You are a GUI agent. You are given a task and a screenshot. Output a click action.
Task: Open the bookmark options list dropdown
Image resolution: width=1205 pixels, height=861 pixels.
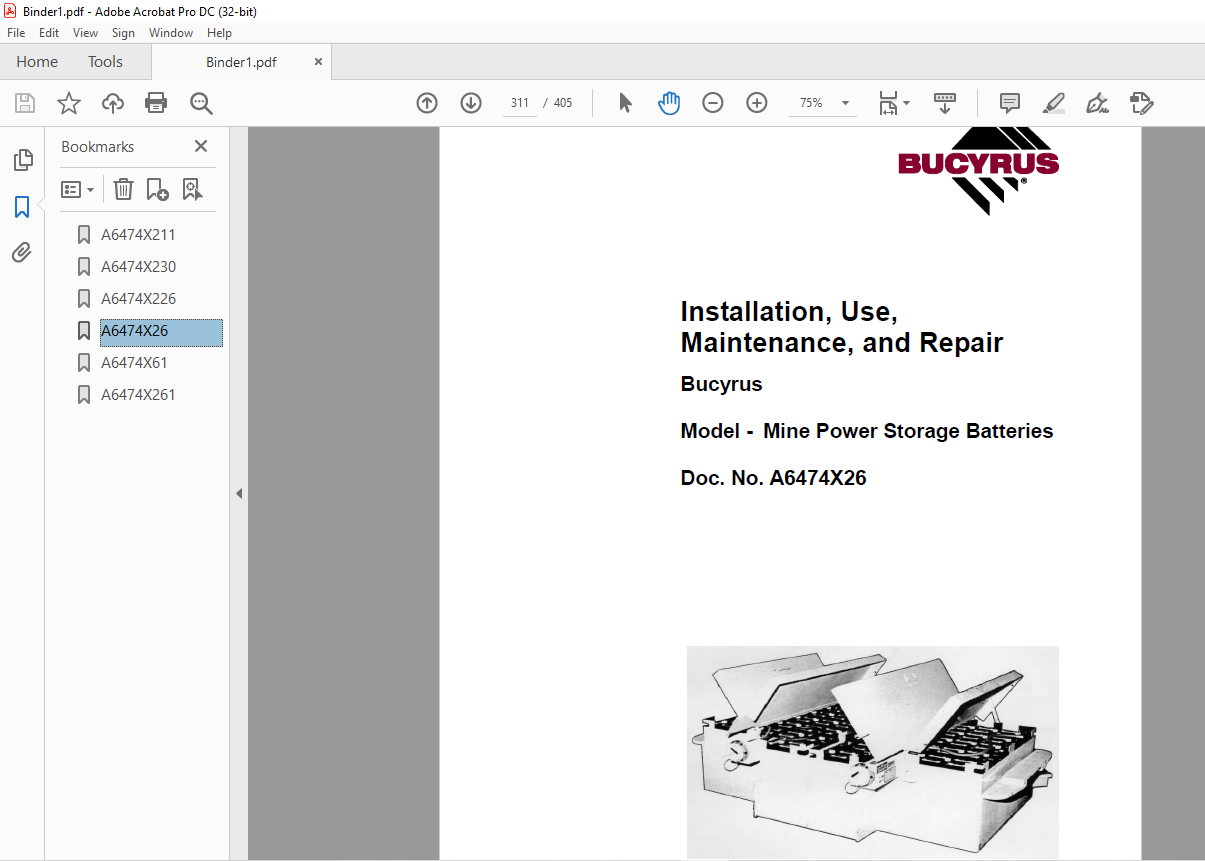(77, 189)
